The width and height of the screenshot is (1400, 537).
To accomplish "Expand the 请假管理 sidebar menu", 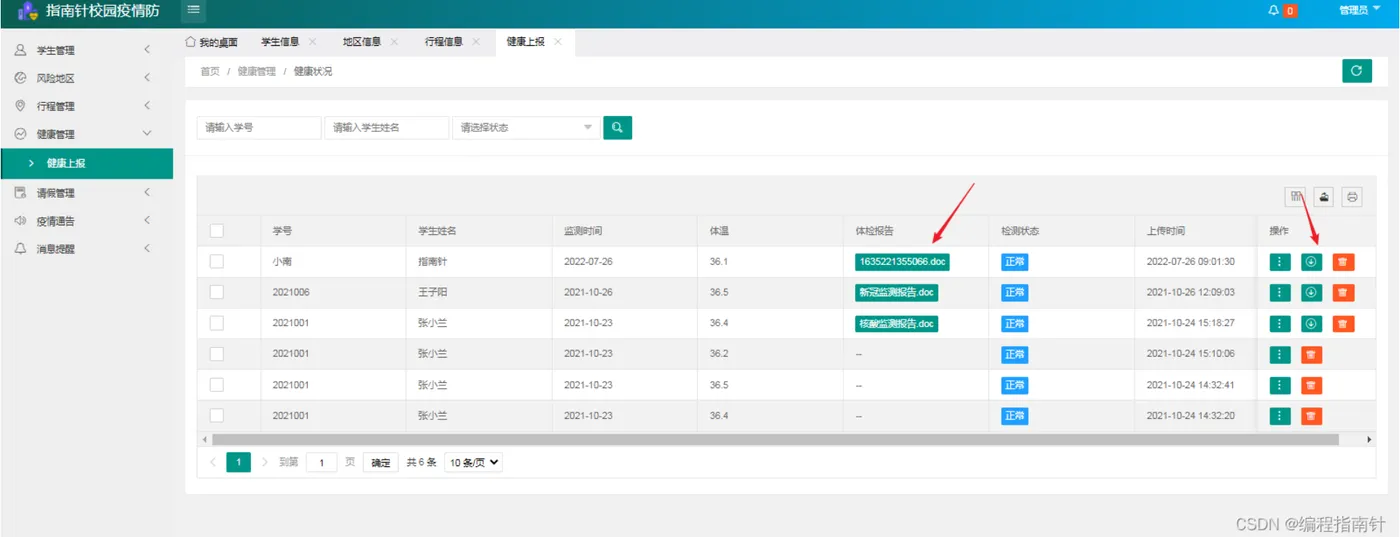I will [x=86, y=193].
